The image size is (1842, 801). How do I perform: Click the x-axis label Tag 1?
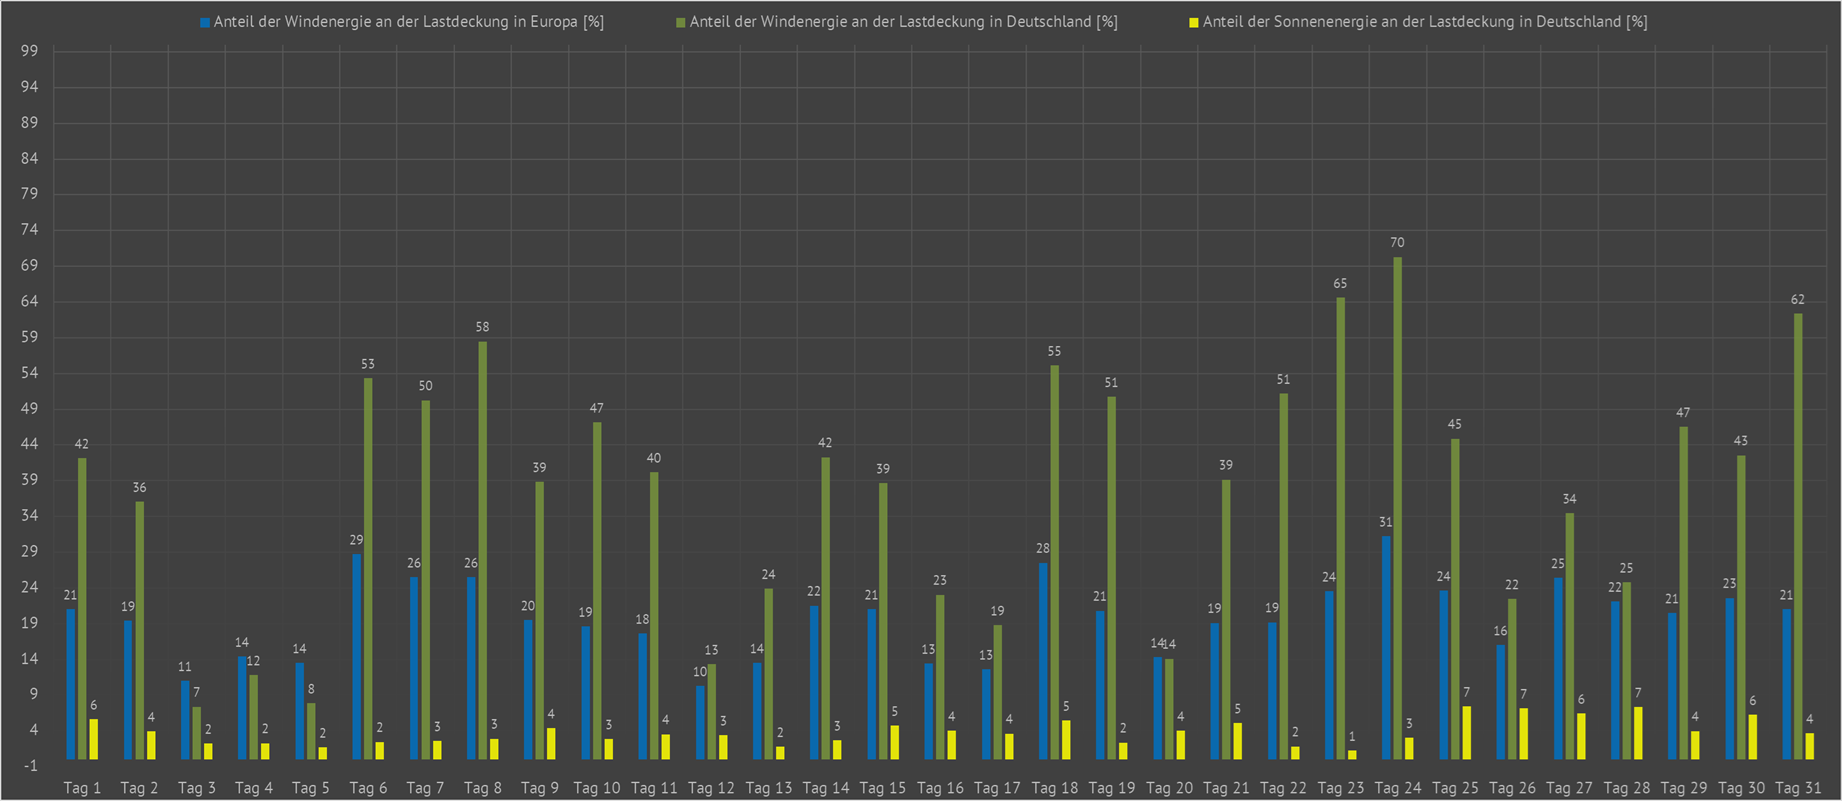tap(82, 788)
